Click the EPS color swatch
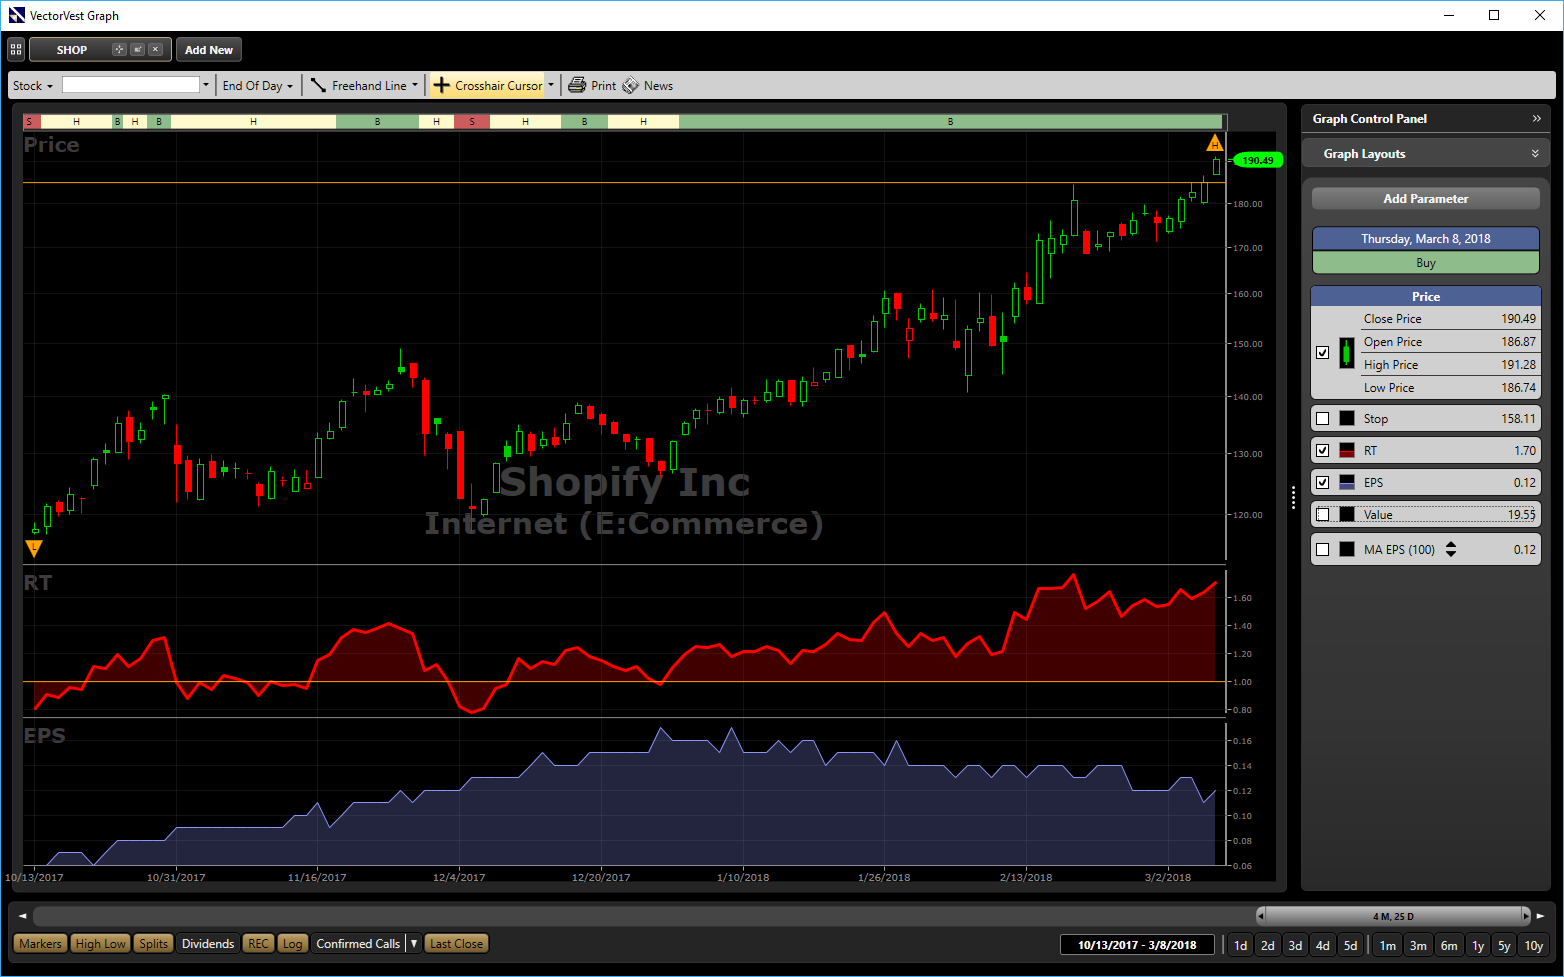 pyautogui.click(x=1347, y=483)
